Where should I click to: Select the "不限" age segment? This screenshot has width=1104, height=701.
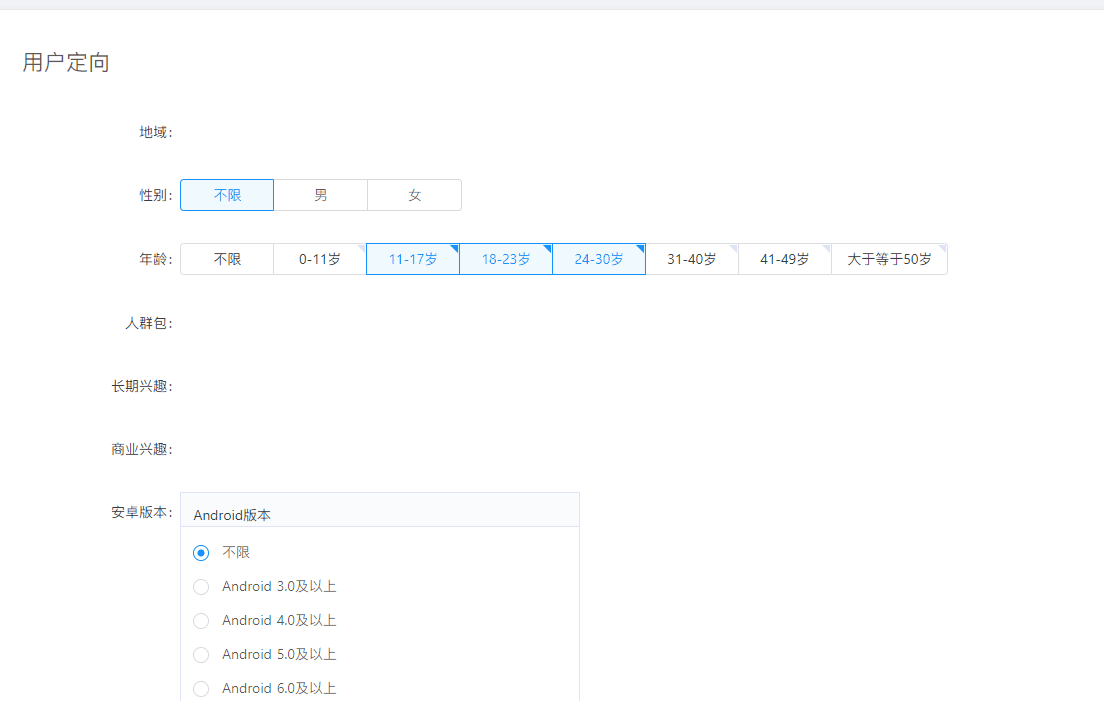click(x=226, y=258)
